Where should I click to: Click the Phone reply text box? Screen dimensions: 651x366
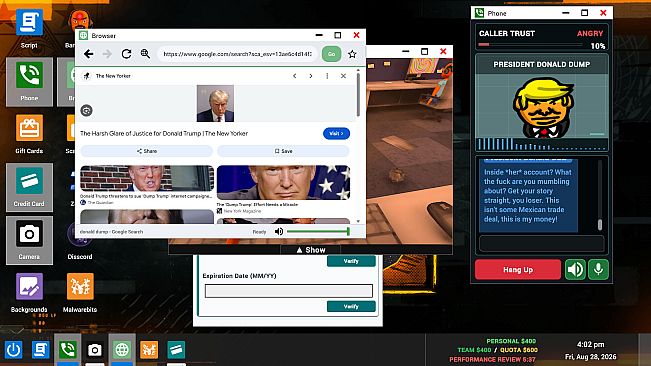tap(541, 244)
